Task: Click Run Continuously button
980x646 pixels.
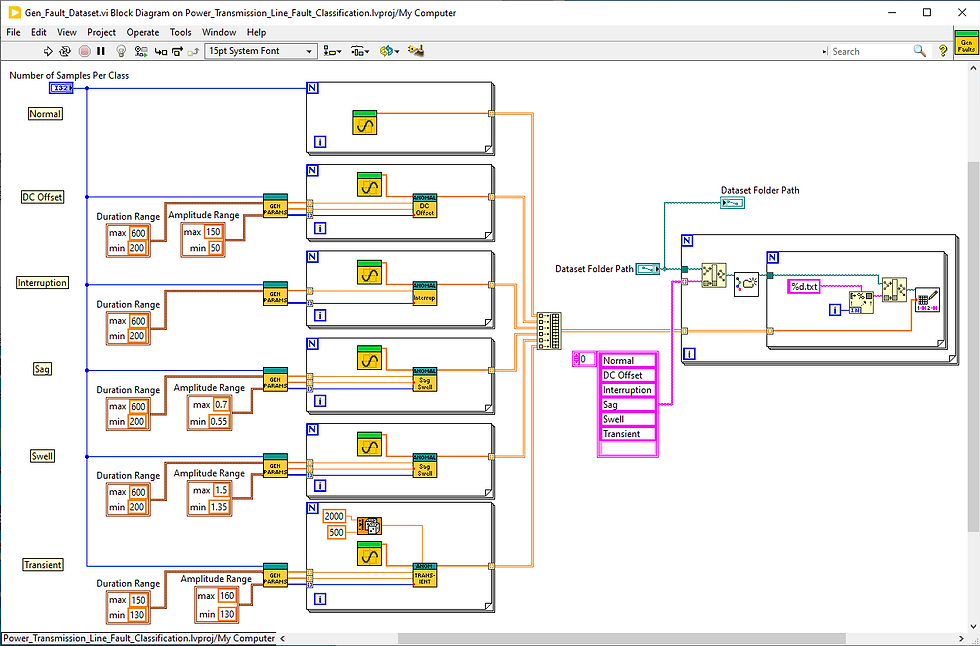Action: pyautogui.click(x=64, y=51)
